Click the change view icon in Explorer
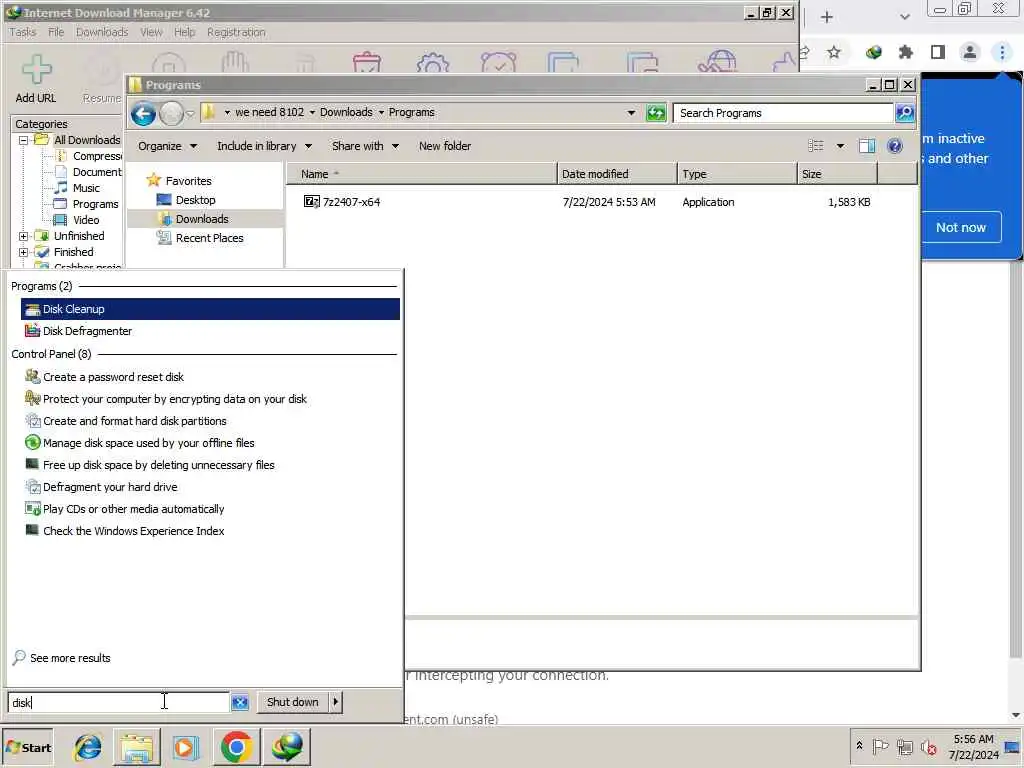The height and width of the screenshot is (768, 1024). click(x=816, y=146)
